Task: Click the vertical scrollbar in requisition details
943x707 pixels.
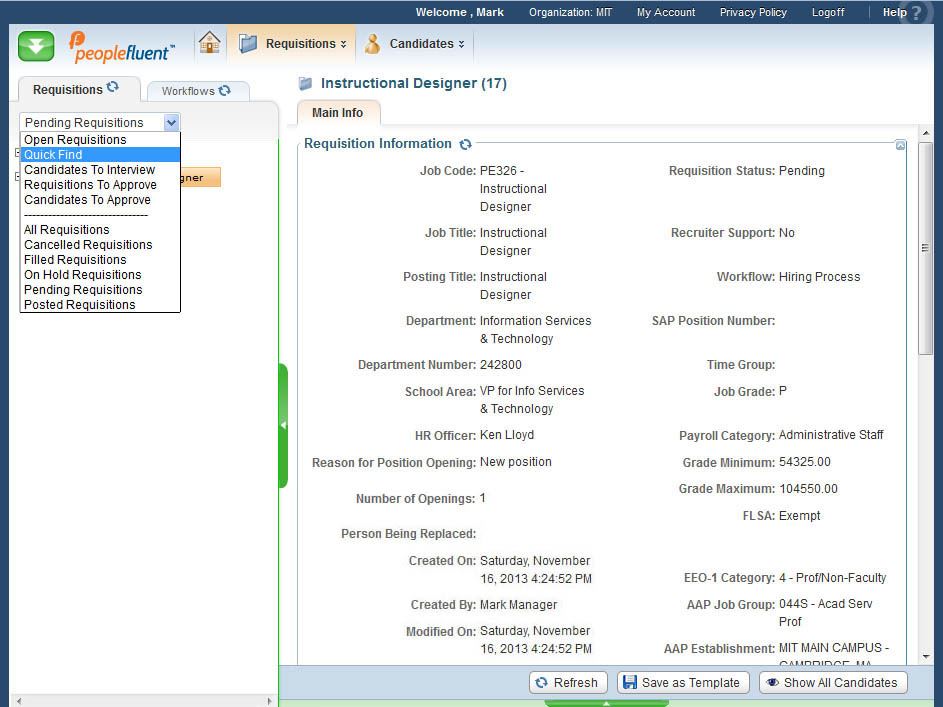Action: pyautogui.click(x=925, y=250)
